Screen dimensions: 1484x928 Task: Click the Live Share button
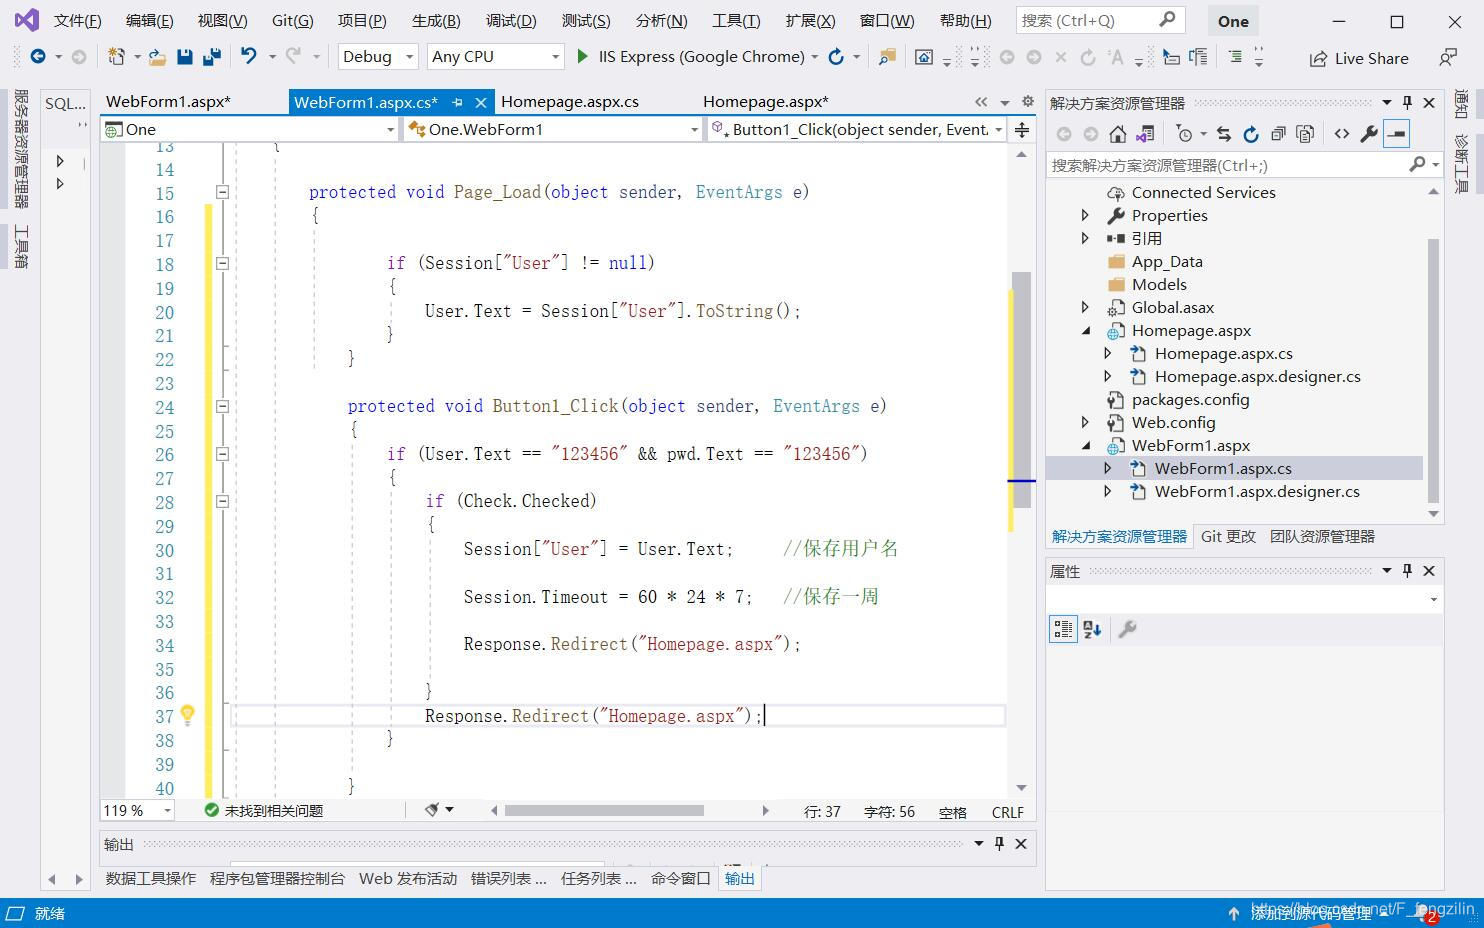(1359, 58)
